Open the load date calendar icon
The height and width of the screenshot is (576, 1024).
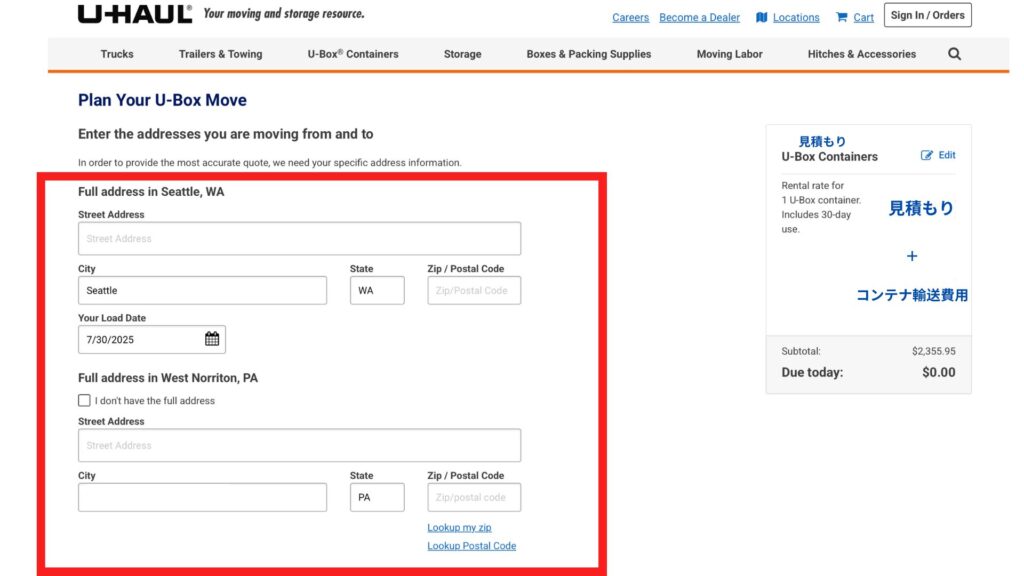(212, 339)
